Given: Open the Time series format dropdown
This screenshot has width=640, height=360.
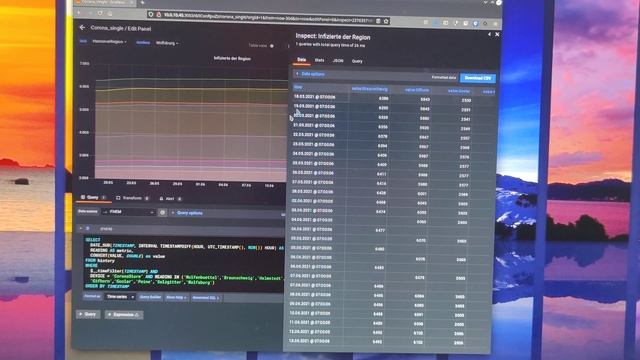Looking at the screenshot, I should [x=120, y=297].
